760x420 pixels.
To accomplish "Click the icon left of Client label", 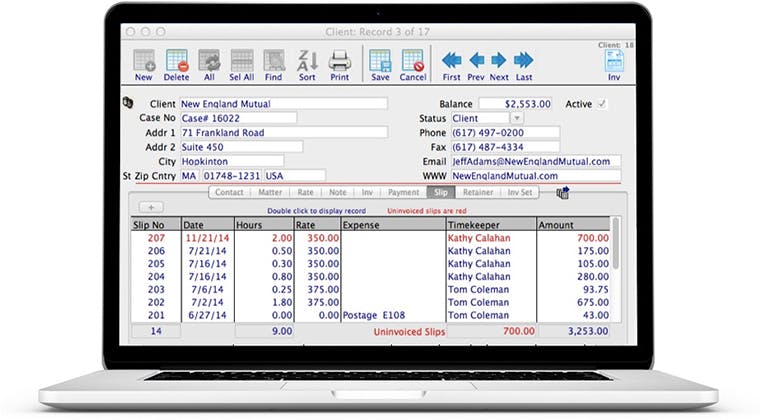I will (128, 102).
